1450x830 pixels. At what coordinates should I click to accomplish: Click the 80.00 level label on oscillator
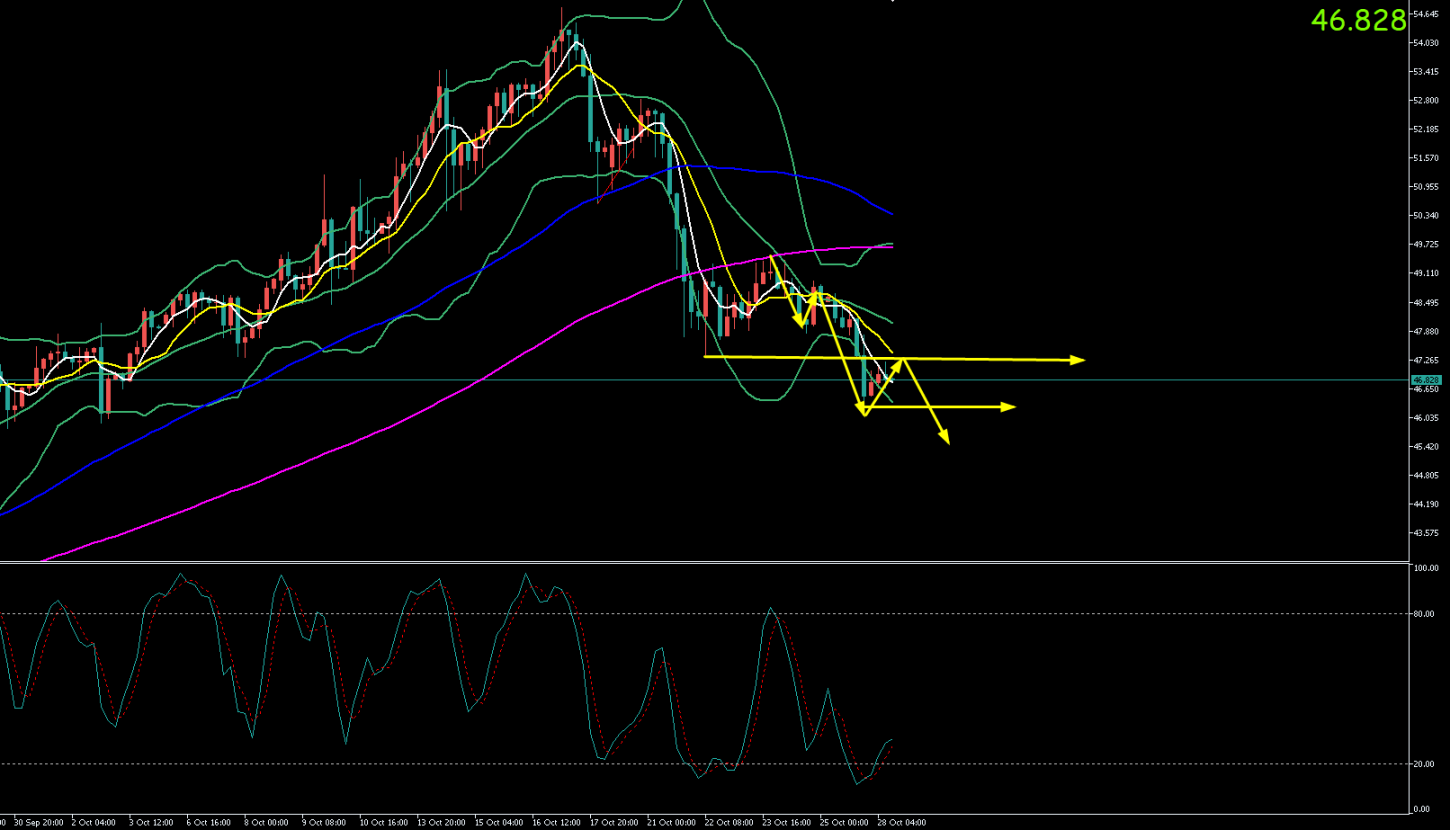click(1424, 614)
